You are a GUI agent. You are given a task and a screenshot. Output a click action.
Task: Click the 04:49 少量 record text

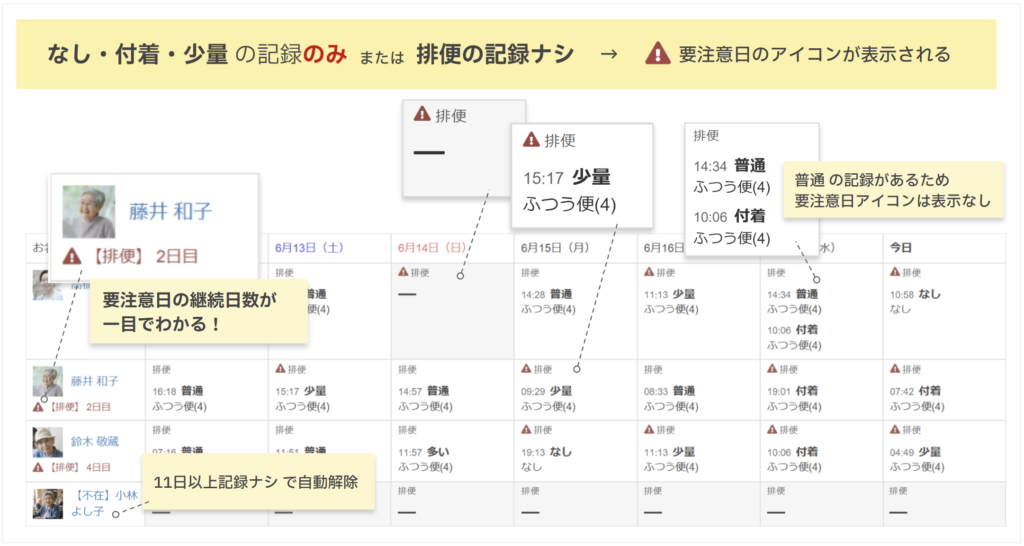coord(916,452)
